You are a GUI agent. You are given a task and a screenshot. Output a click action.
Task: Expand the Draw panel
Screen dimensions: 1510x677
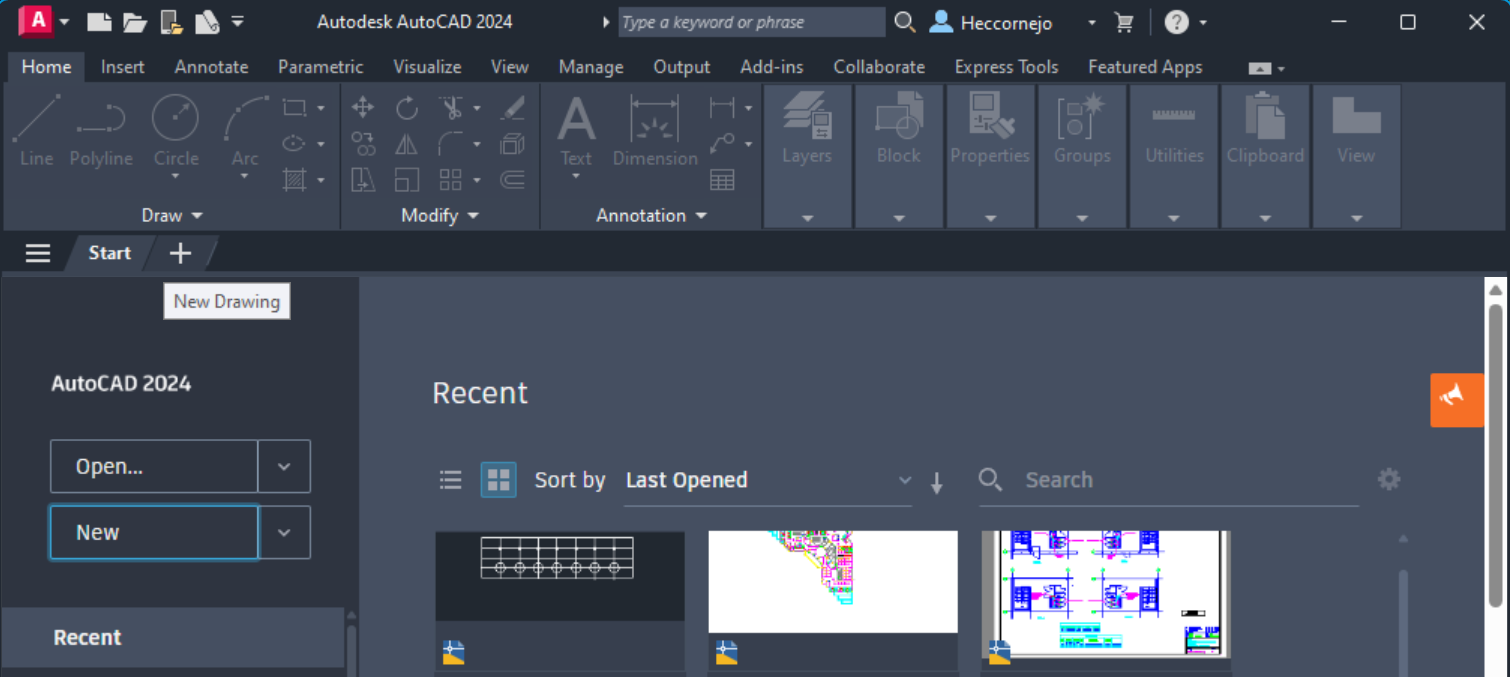click(x=172, y=215)
